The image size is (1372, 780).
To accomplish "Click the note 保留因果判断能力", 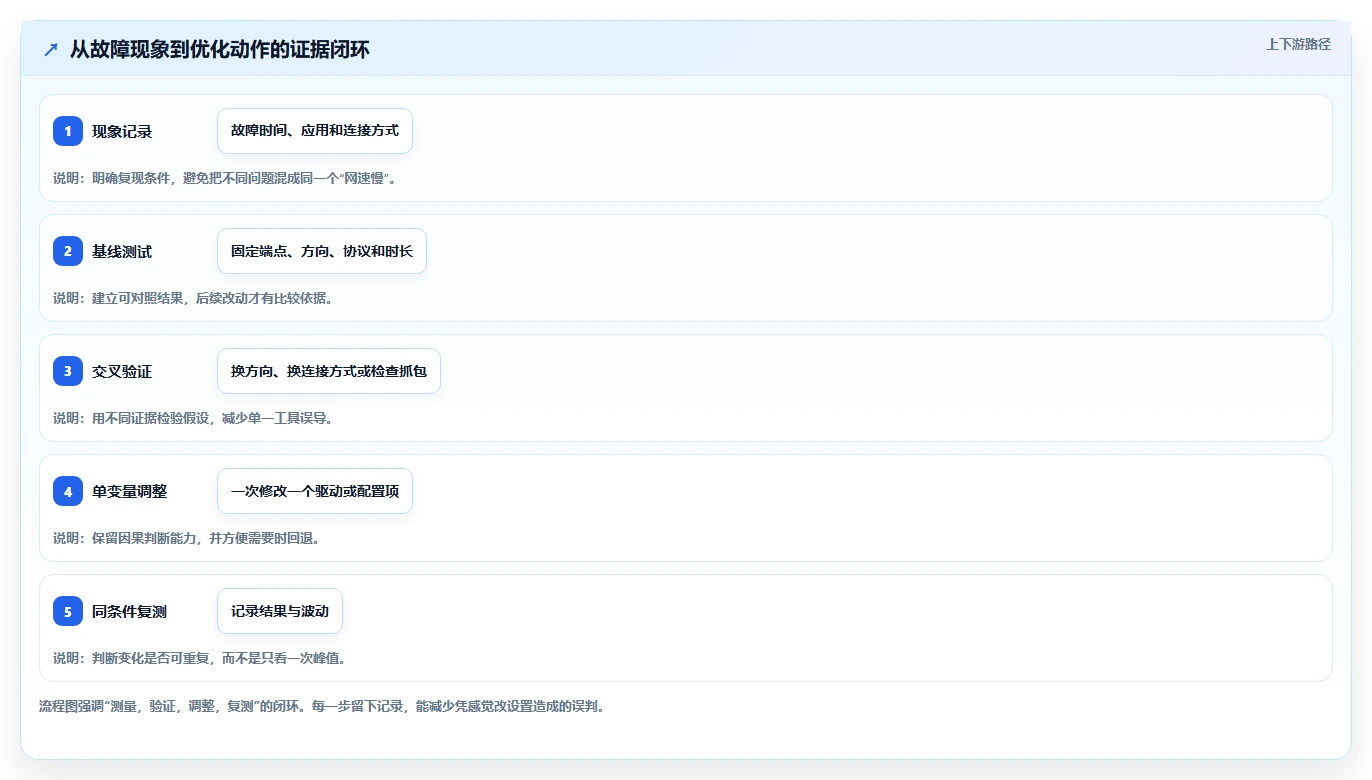I will [x=186, y=538].
